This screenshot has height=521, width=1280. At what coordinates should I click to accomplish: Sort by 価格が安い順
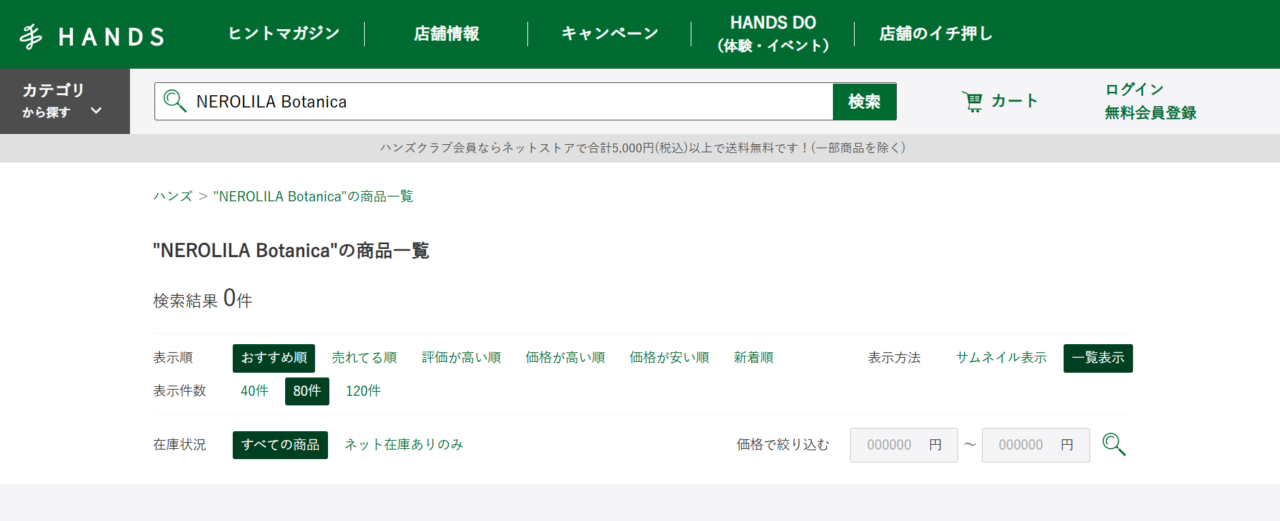669,358
